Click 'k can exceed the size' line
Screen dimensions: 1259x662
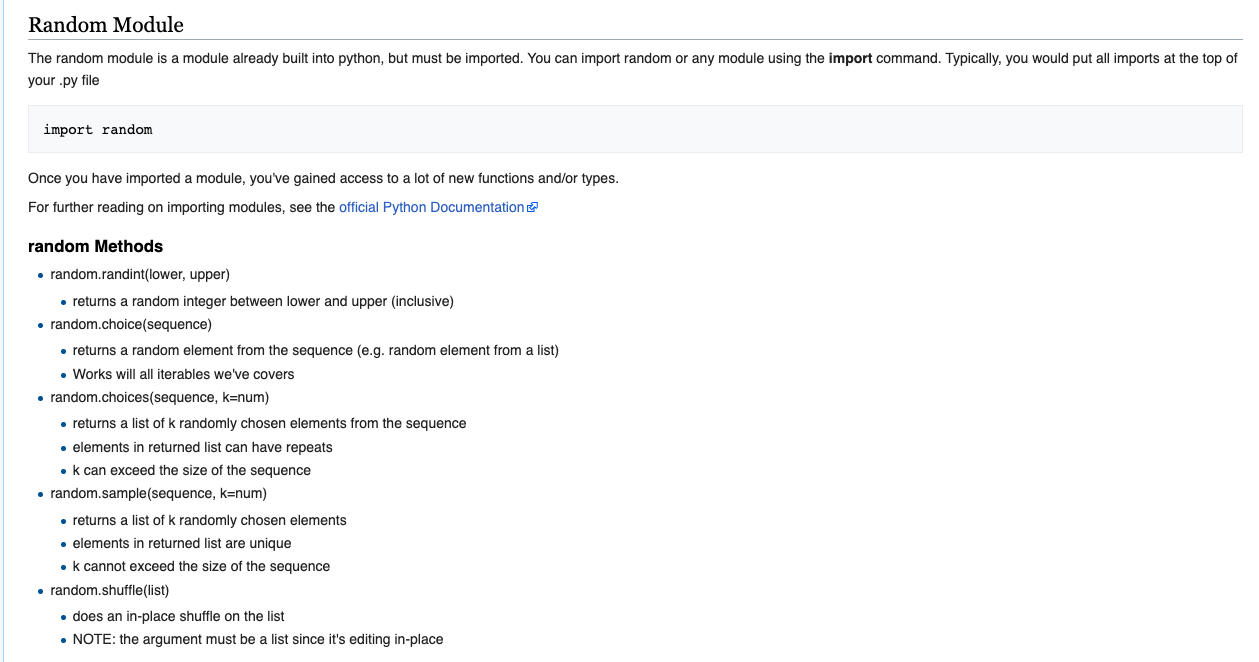pyautogui.click(x=192, y=470)
